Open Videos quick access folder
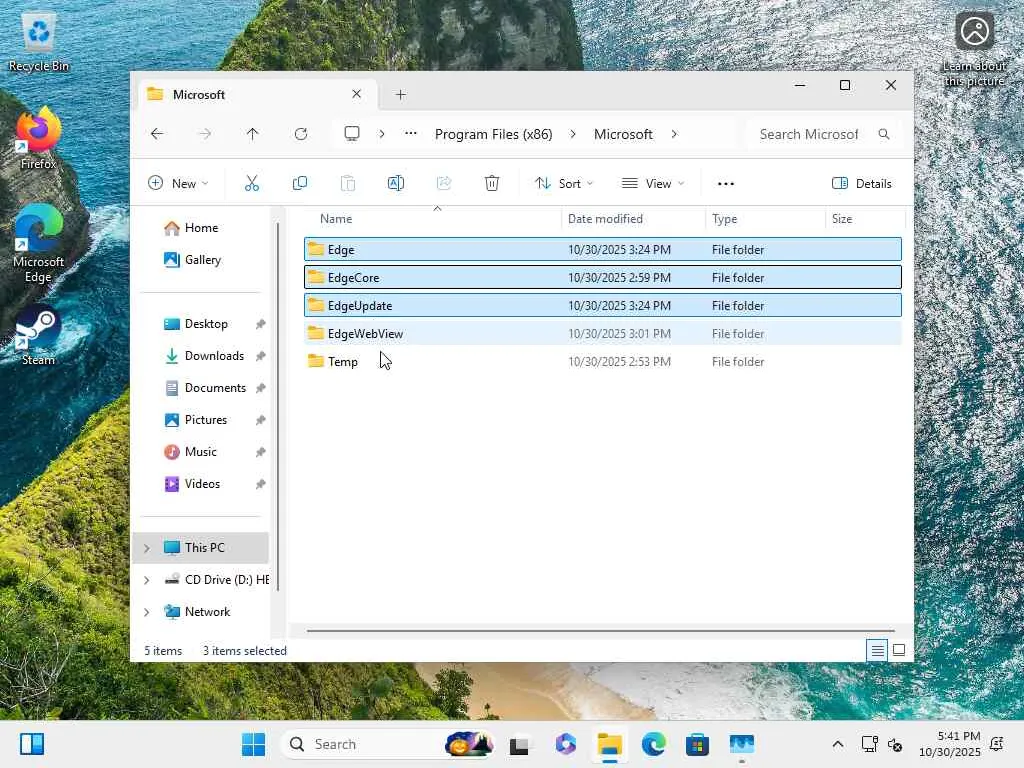Screen dimensions: 1024x768 click(202, 484)
